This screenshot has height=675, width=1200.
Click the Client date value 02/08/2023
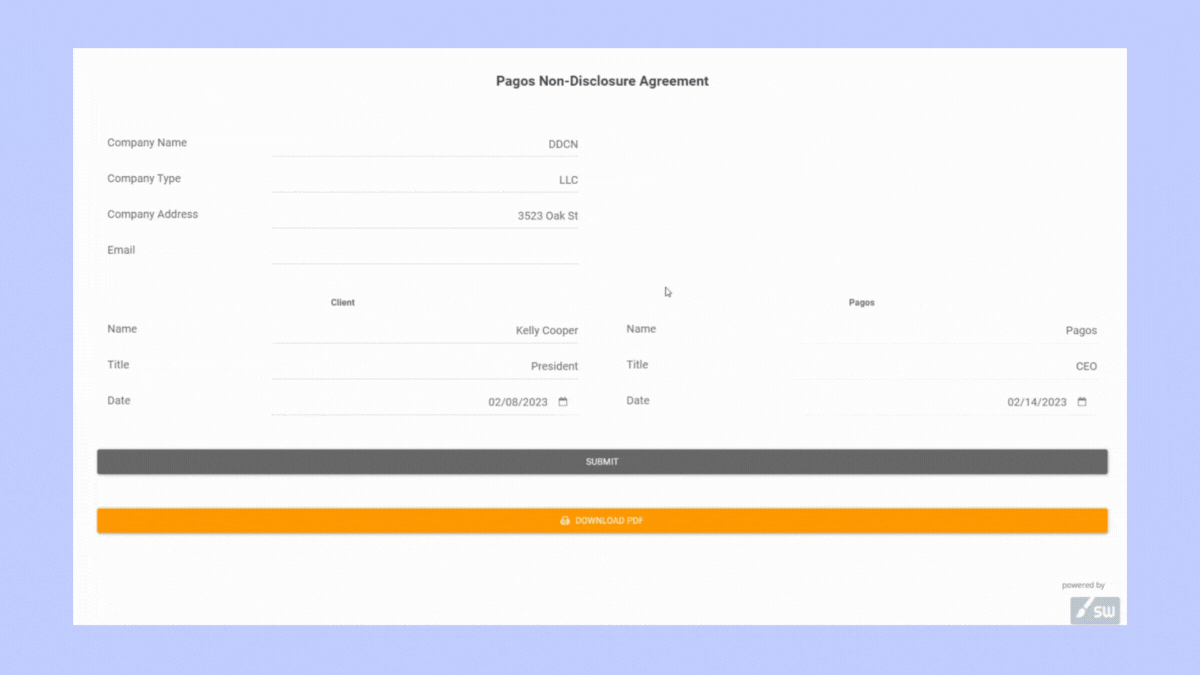[x=518, y=402]
